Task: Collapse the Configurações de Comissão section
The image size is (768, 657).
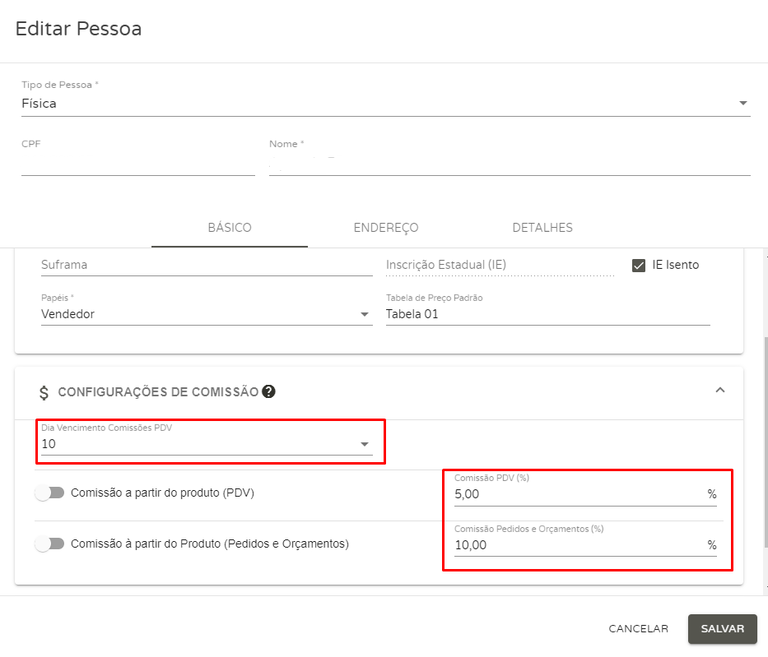Action: [x=720, y=390]
